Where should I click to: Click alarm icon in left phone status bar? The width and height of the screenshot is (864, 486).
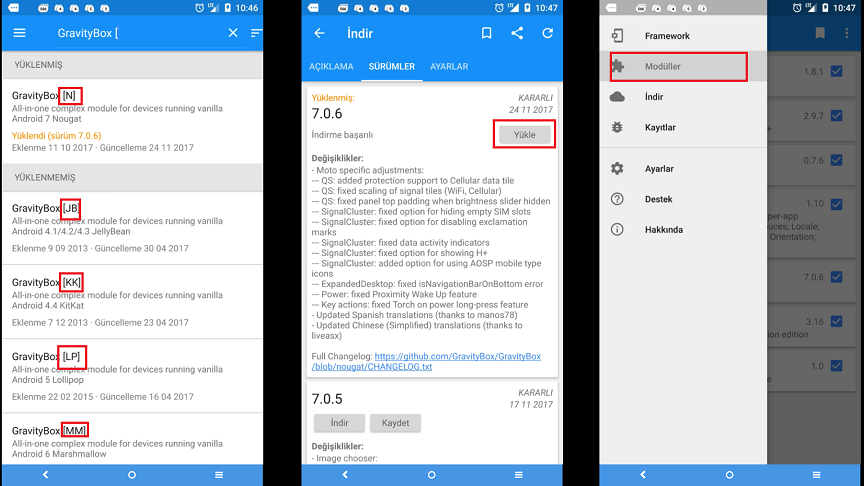tap(199, 8)
